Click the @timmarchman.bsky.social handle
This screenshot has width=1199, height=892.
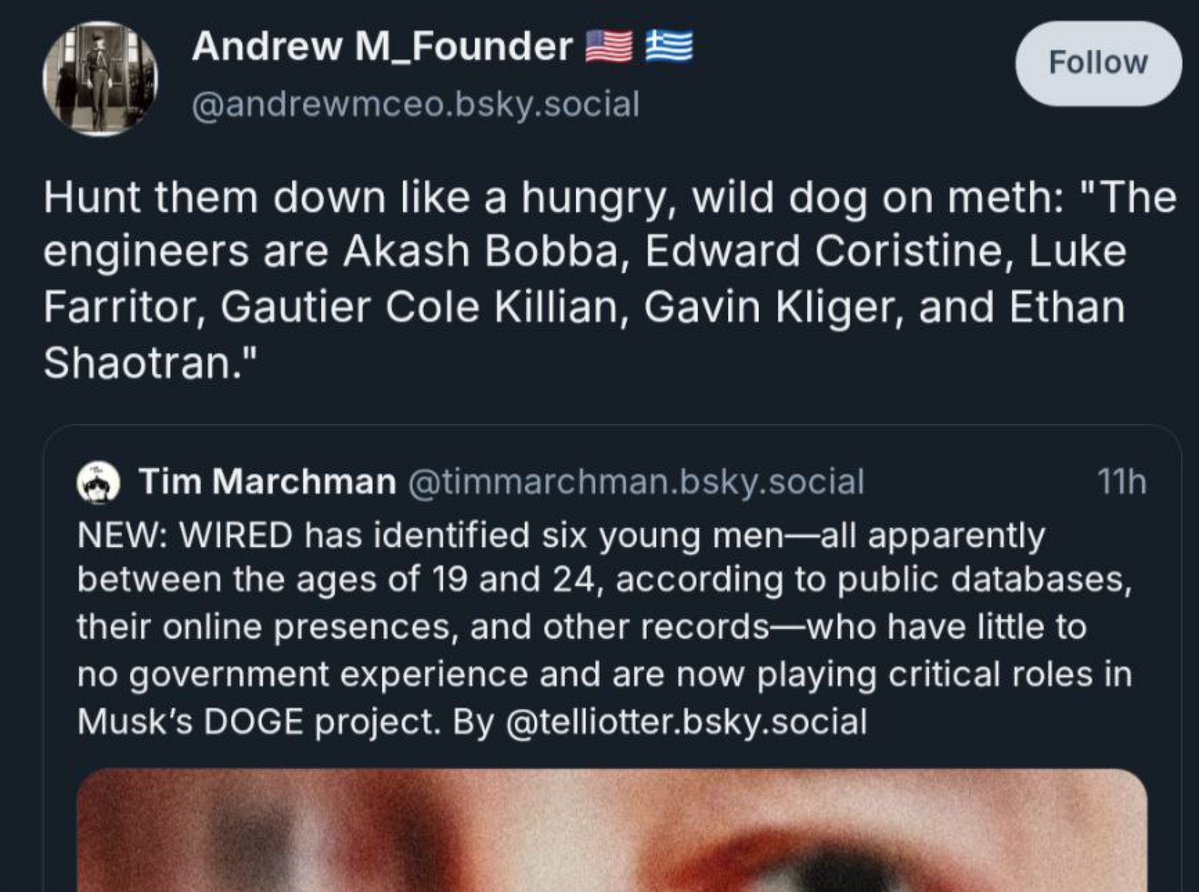tap(634, 483)
